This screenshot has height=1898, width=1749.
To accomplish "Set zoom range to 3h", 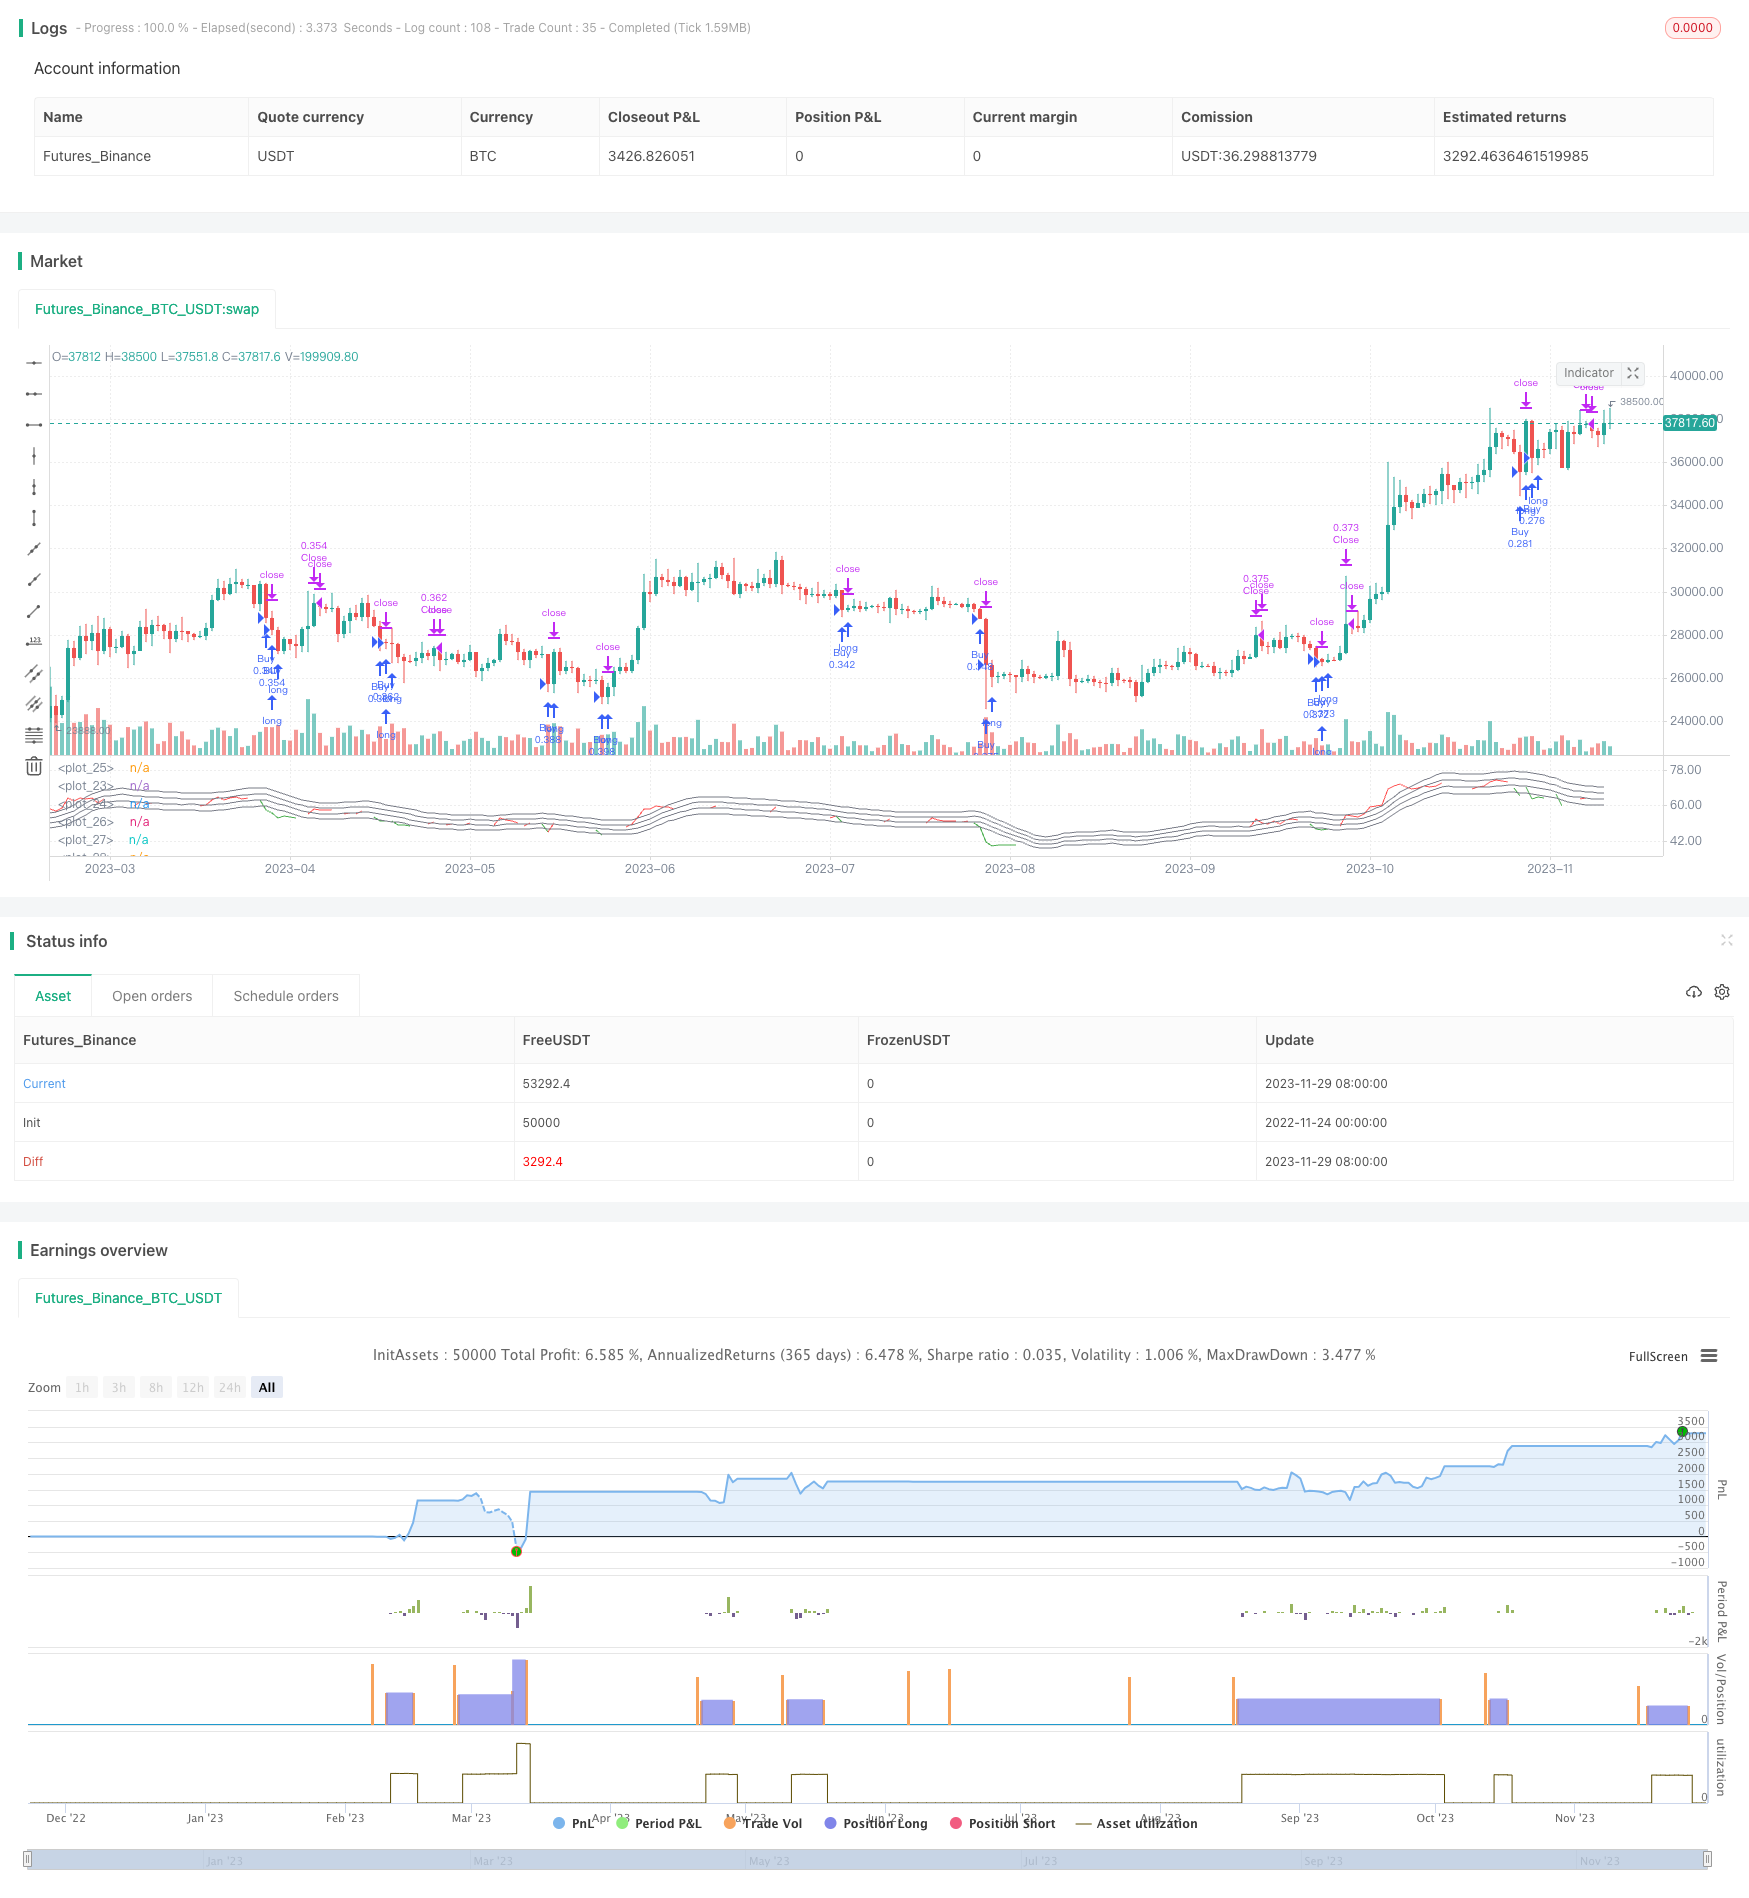I will click(x=119, y=1387).
